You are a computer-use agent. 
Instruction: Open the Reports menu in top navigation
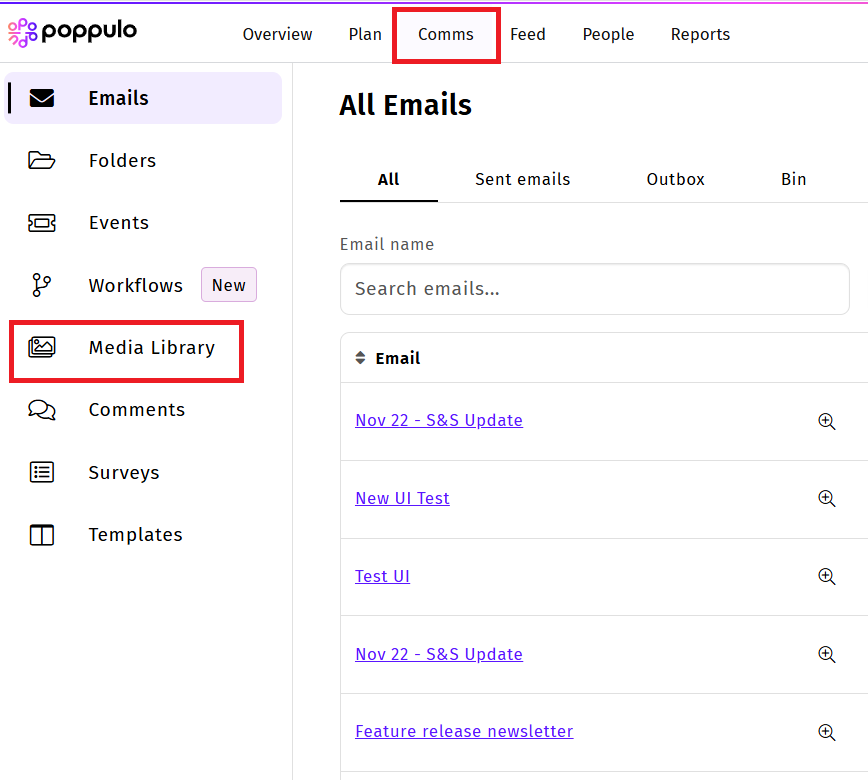(700, 34)
